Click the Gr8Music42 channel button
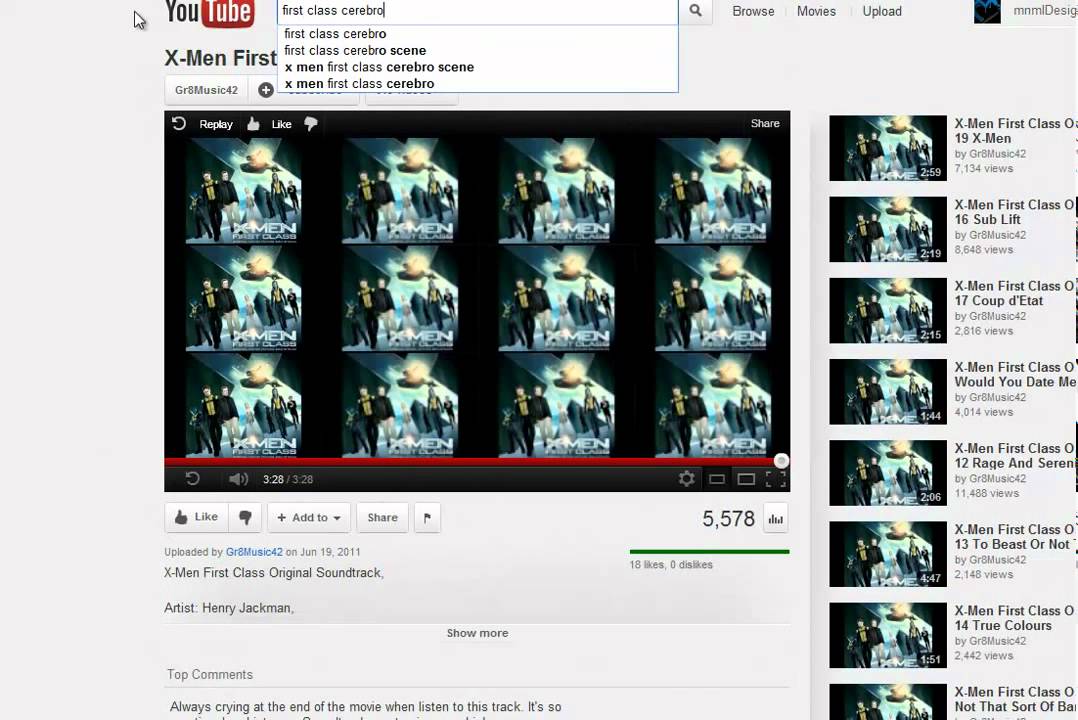This screenshot has width=1078, height=720. (x=206, y=90)
